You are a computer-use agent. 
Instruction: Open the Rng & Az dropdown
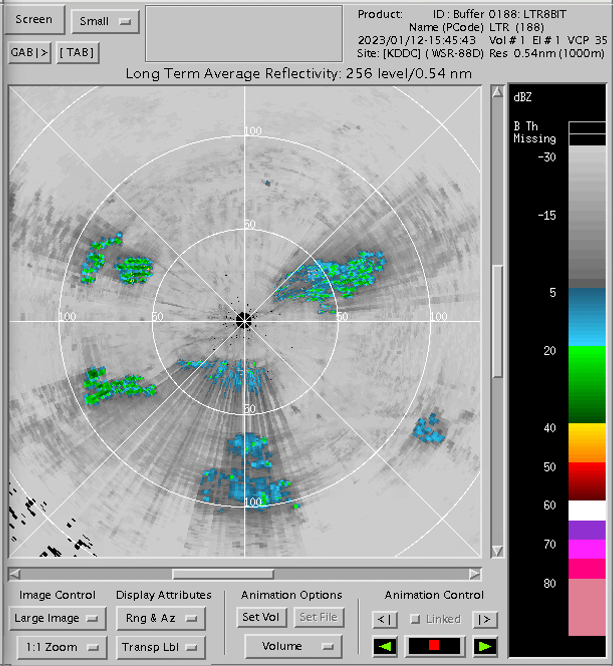pos(161,618)
